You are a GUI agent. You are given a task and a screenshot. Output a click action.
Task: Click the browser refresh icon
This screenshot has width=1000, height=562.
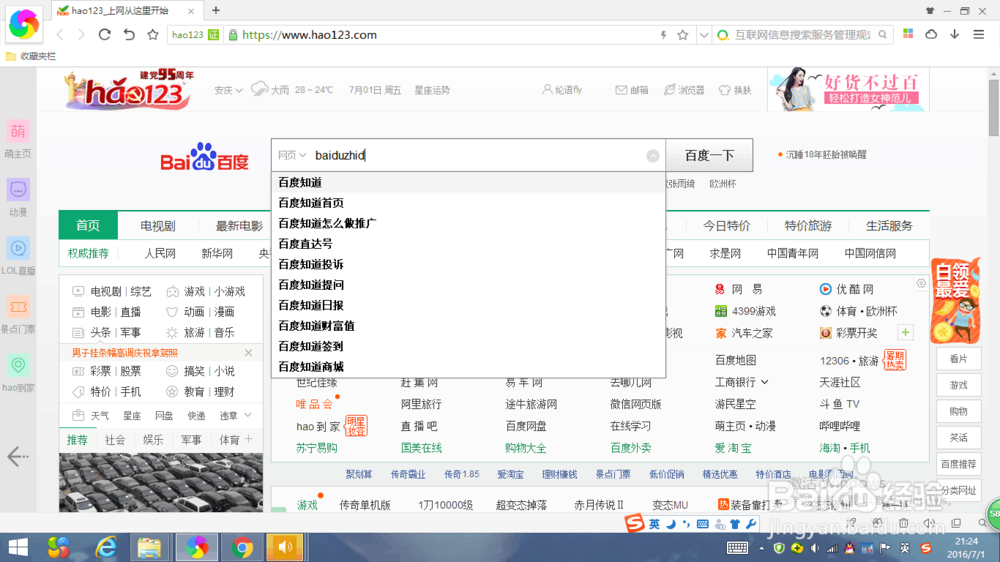pyautogui.click(x=105, y=34)
